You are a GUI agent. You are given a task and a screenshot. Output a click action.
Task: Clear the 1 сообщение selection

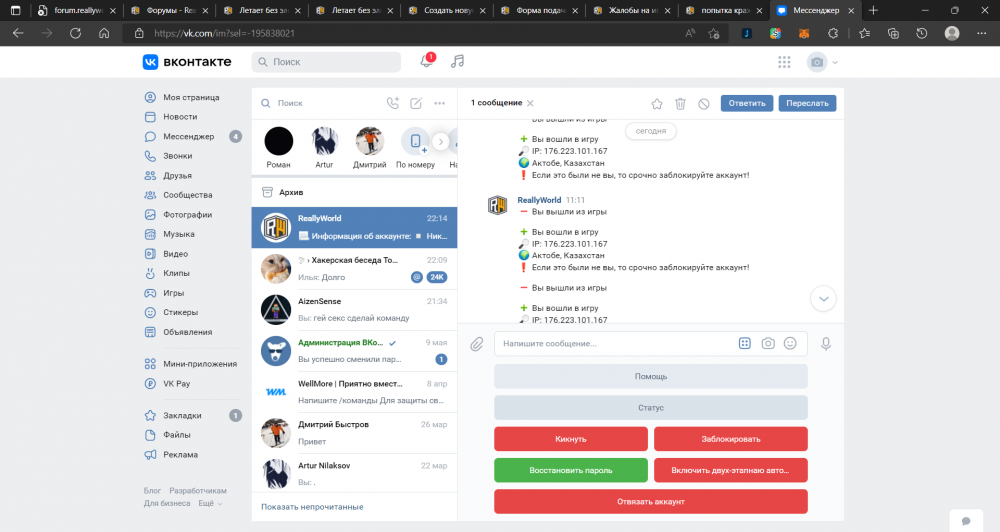[x=531, y=103]
